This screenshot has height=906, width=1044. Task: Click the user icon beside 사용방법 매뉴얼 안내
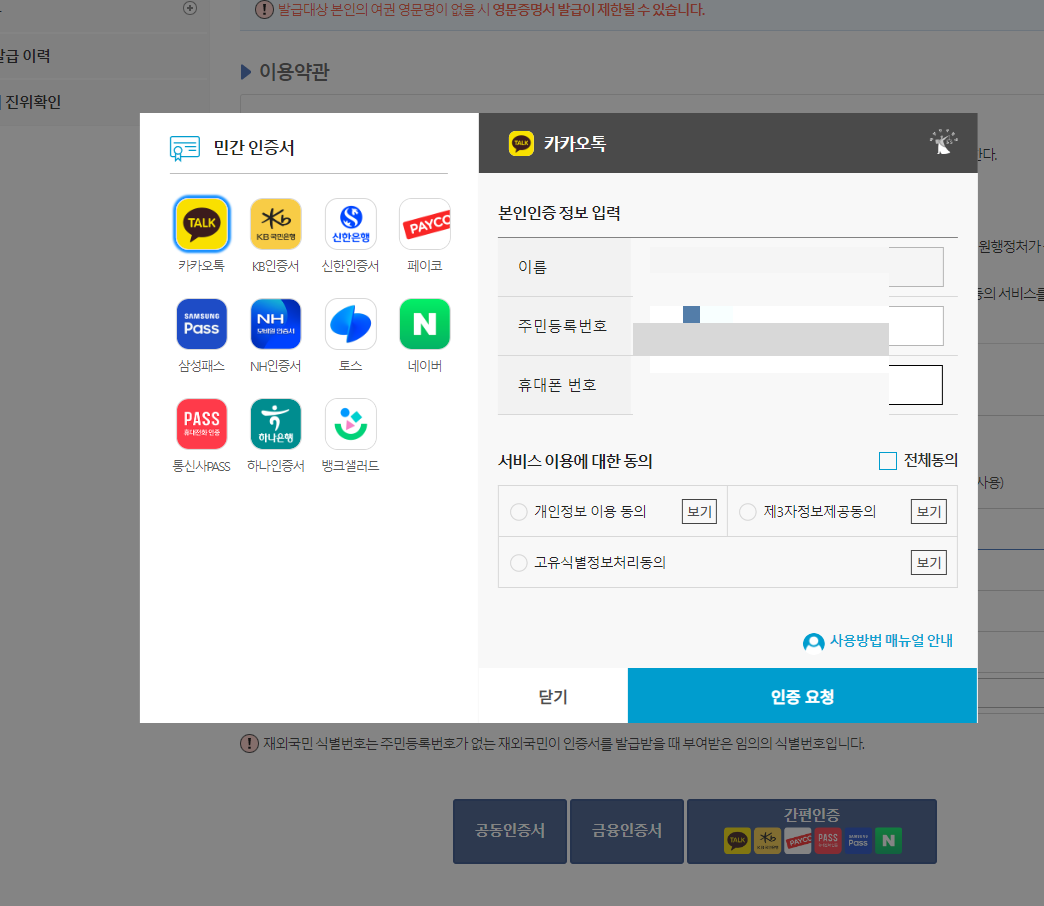tap(814, 642)
